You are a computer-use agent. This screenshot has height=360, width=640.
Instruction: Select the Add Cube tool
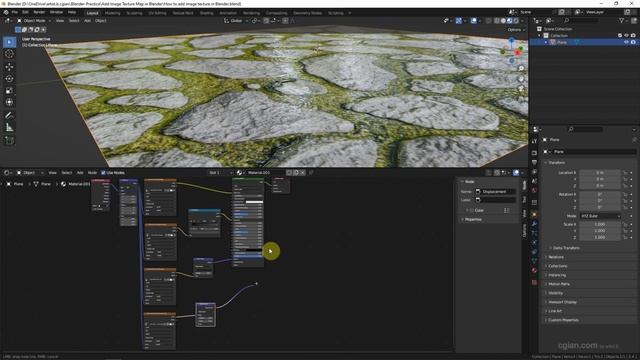point(9,140)
